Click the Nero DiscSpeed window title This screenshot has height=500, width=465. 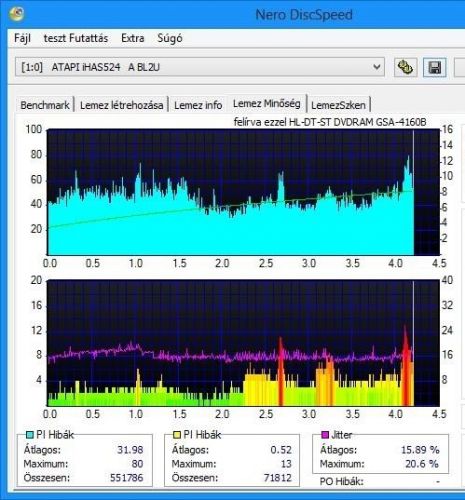304,15
